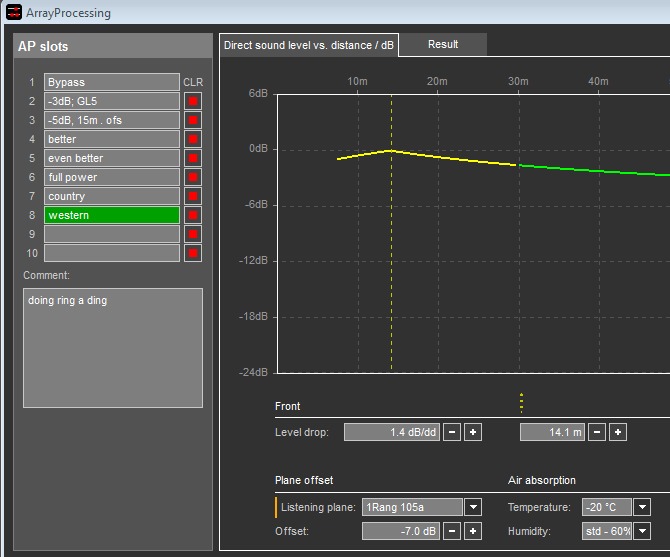Image resolution: width=670 pixels, height=557 pixels.
Task: Clear the 'western' slot via red button
Action: coord(193,215)
